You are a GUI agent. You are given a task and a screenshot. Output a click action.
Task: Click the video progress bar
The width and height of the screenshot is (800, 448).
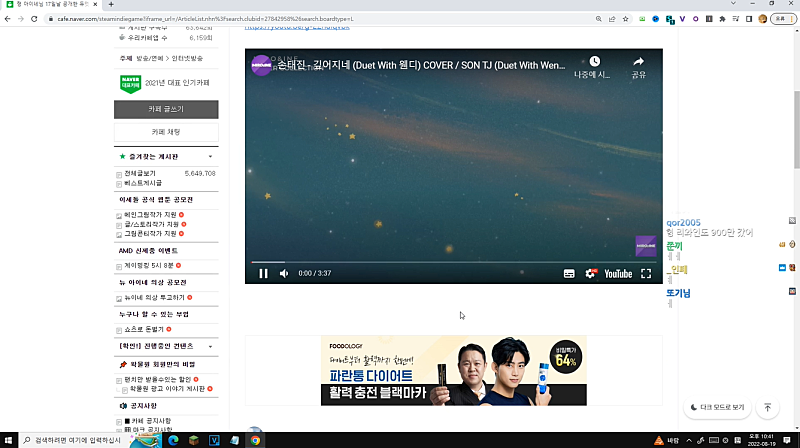(450, 262)
